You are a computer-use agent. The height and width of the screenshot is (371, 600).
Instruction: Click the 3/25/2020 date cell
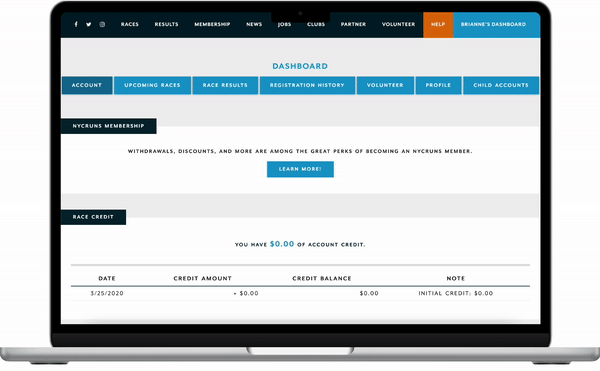point(107,293)
